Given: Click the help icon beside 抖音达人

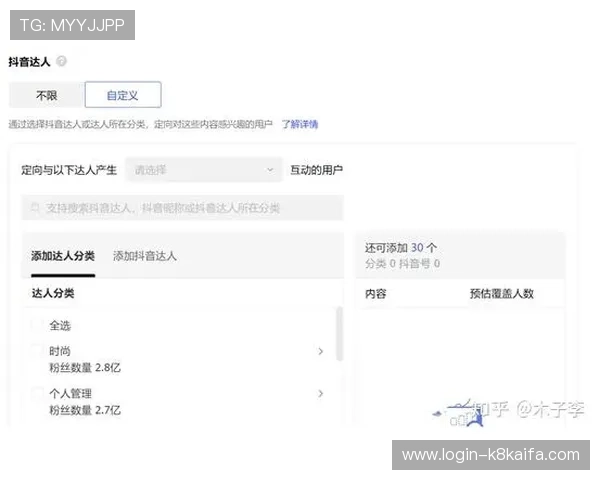Looking at the screenshot, I should click(61, 61).
